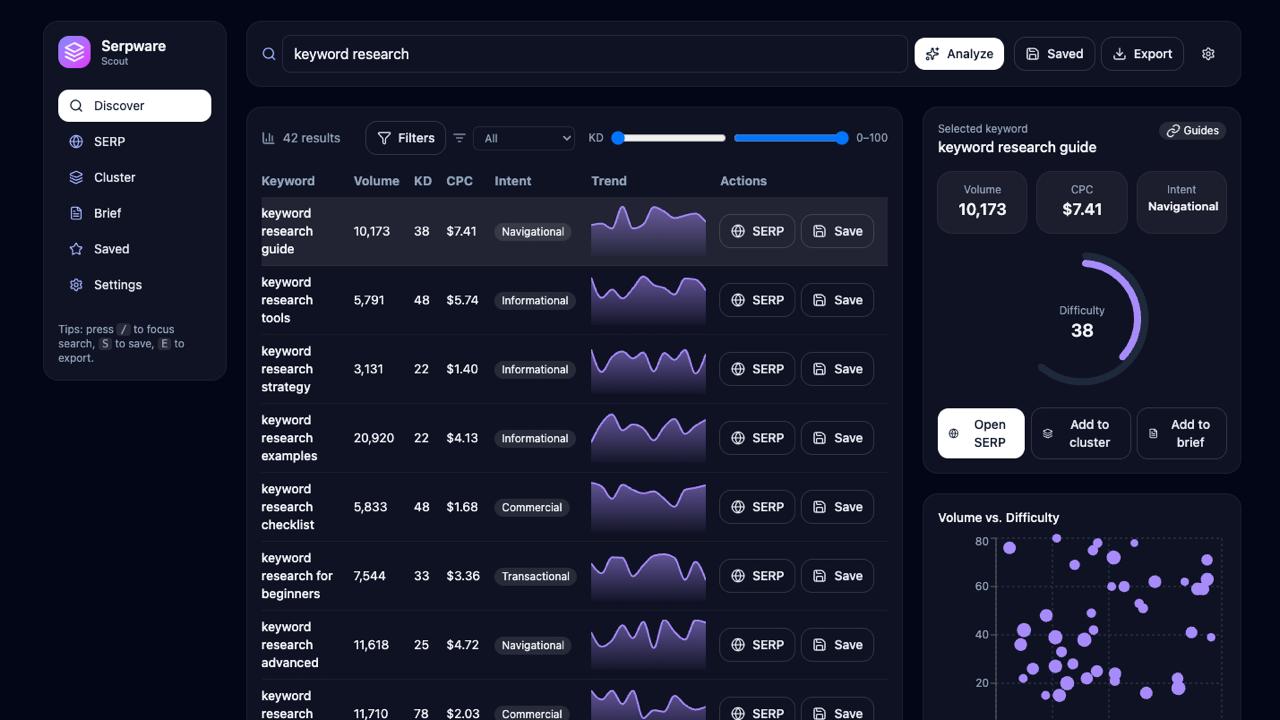Open the Settings gear icon top right
The image size is (1280, 720).
coord(1208,53)
